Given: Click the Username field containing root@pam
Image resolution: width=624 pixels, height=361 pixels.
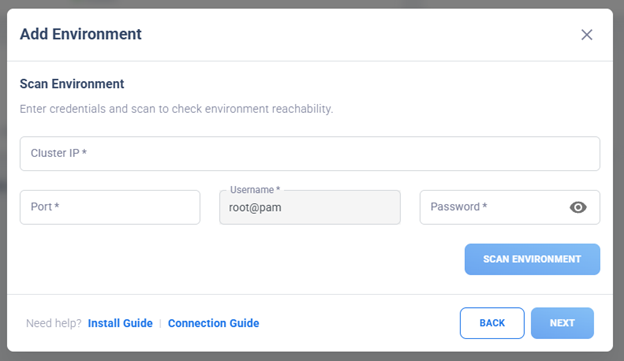Looking at the screenshot, I should [310, 207].
